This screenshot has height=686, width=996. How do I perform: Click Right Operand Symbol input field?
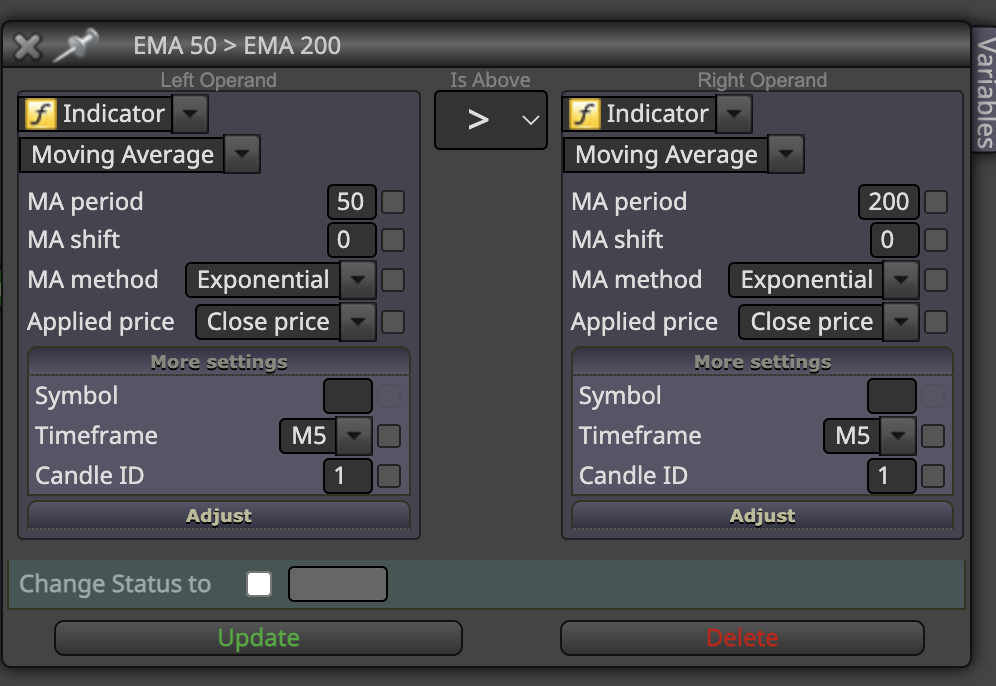(x=892, y=396)
